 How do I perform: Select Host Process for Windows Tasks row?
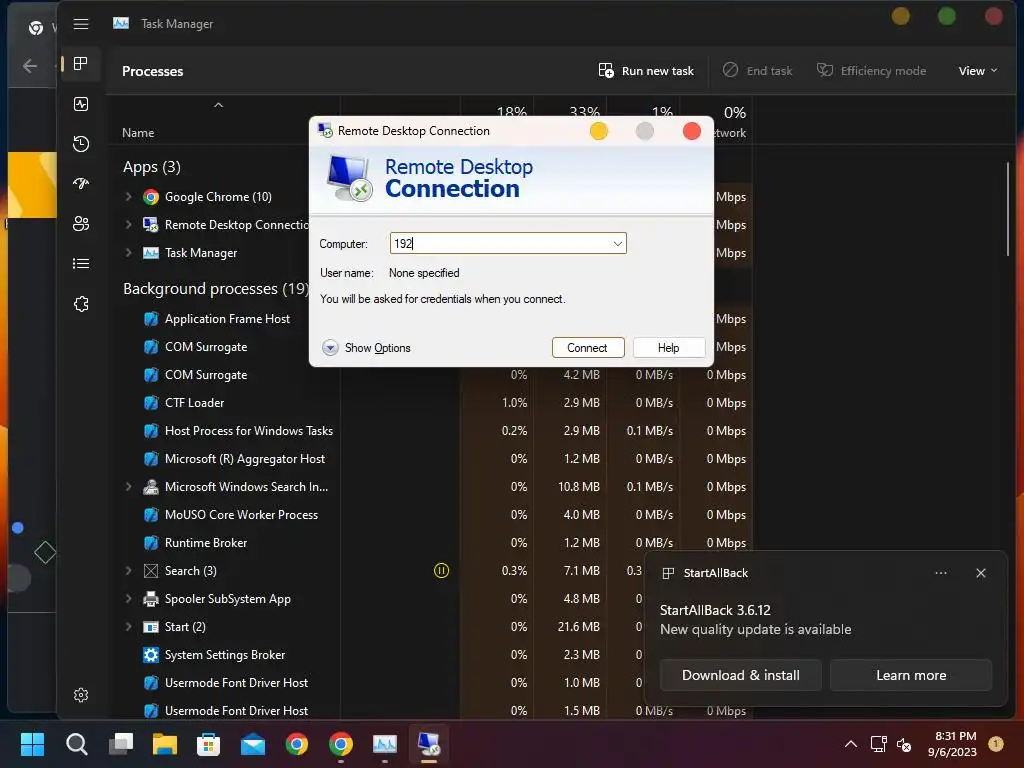(x=249, y=431)
